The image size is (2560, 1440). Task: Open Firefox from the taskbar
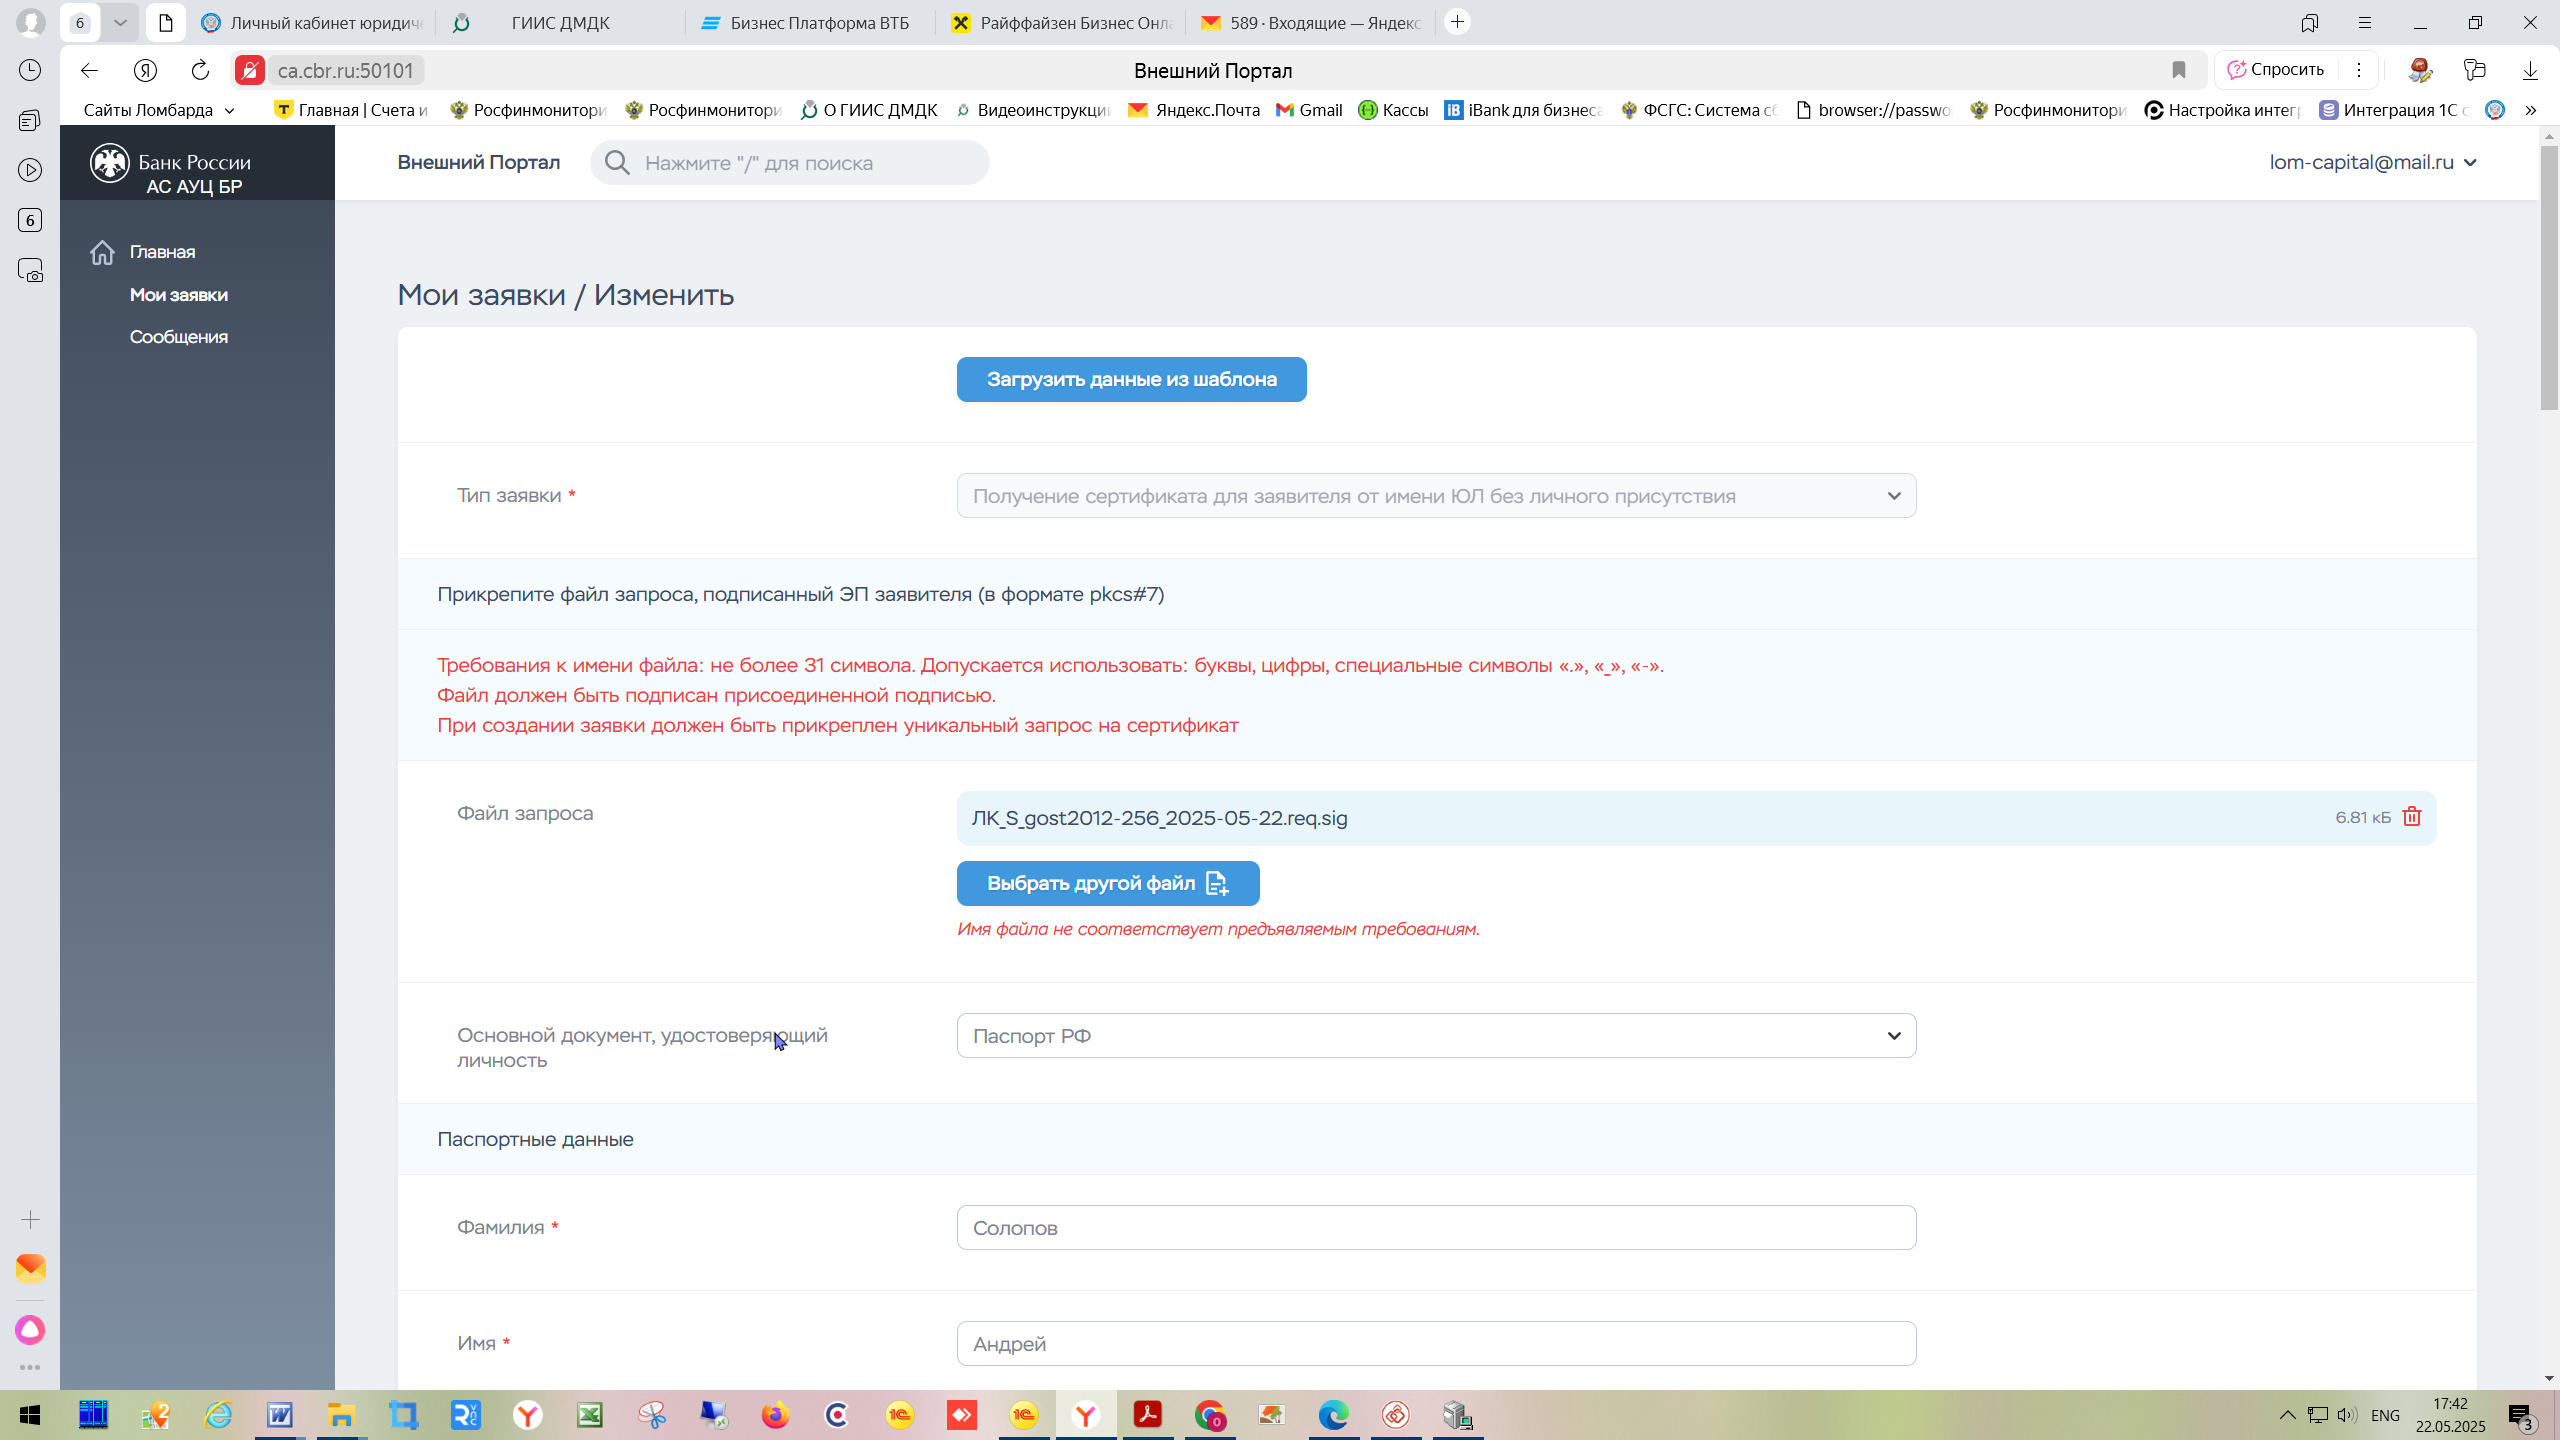tap(775, 1415)
